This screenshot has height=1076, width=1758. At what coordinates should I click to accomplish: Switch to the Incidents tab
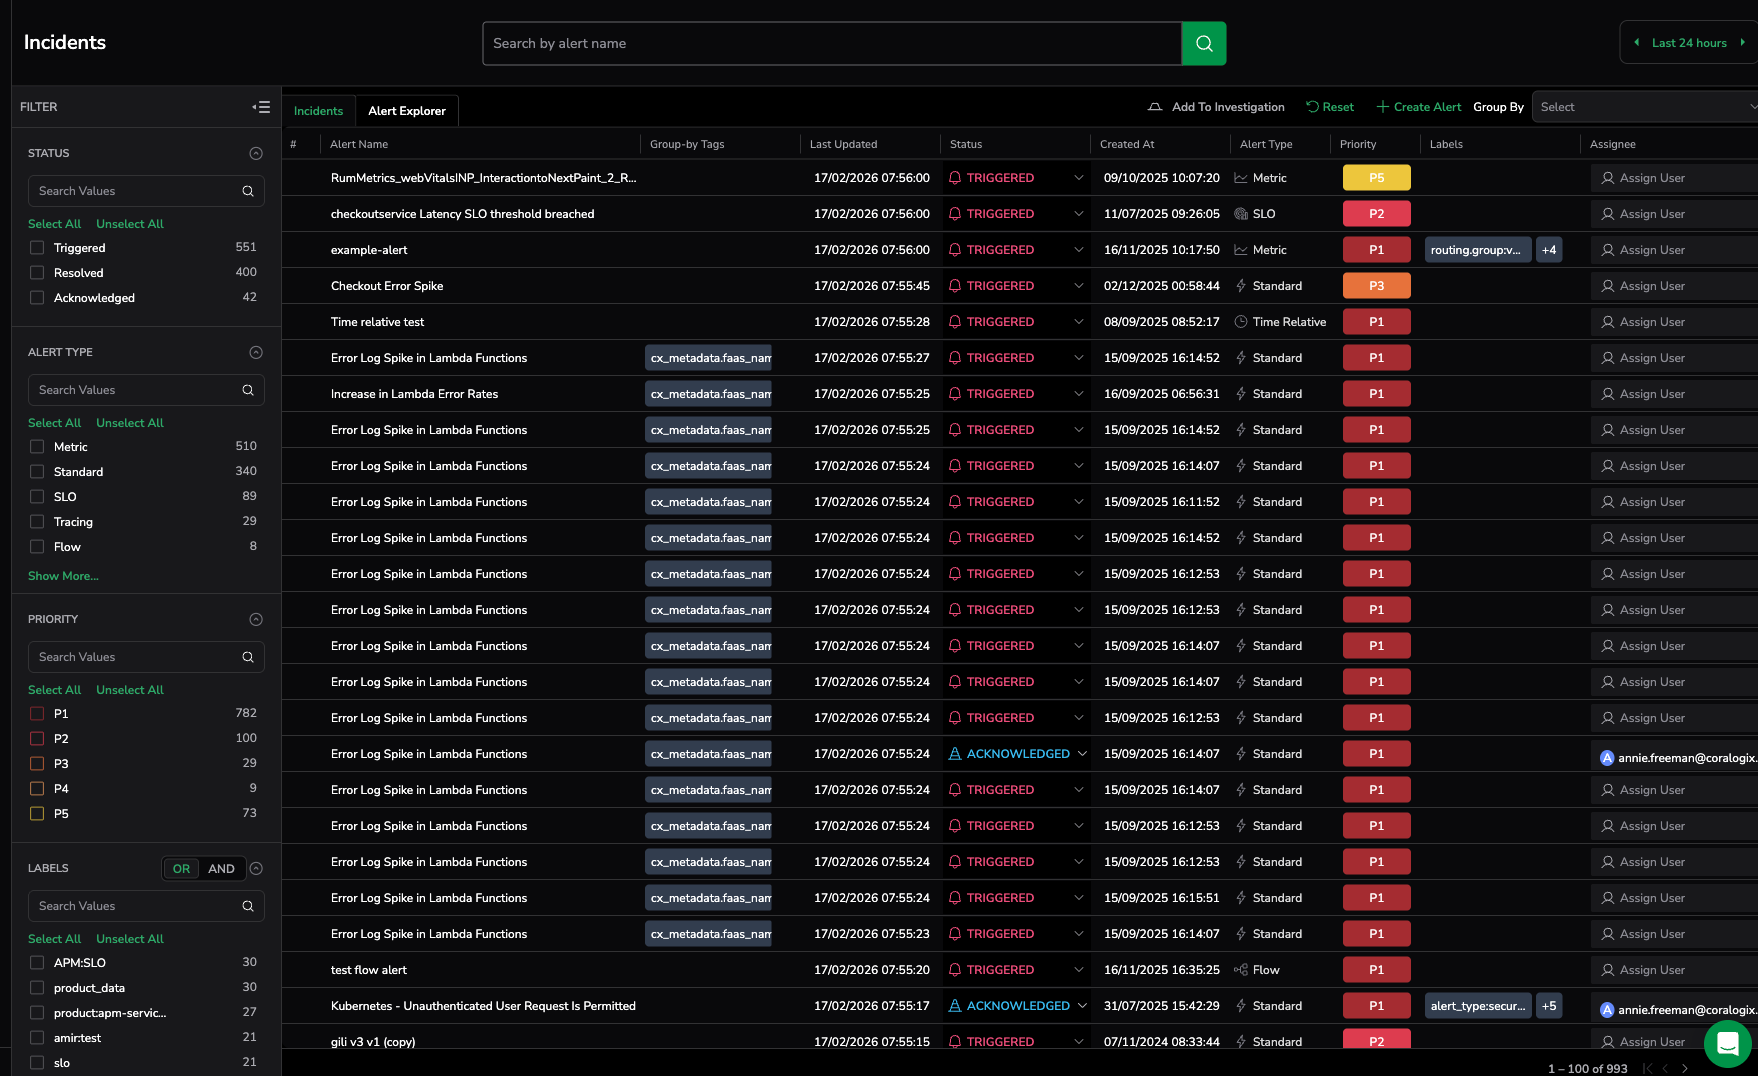click(x=318, y=111)
